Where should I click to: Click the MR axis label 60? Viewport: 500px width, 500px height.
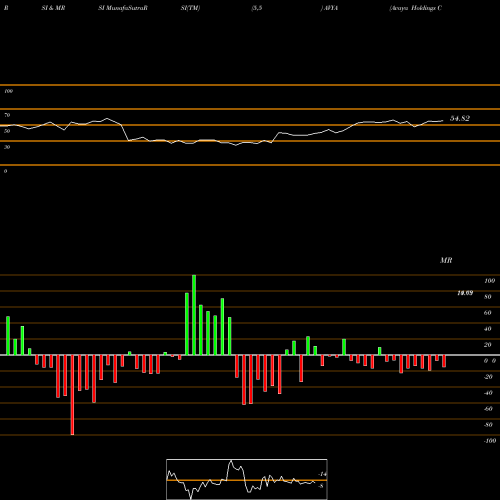(488, 313)
